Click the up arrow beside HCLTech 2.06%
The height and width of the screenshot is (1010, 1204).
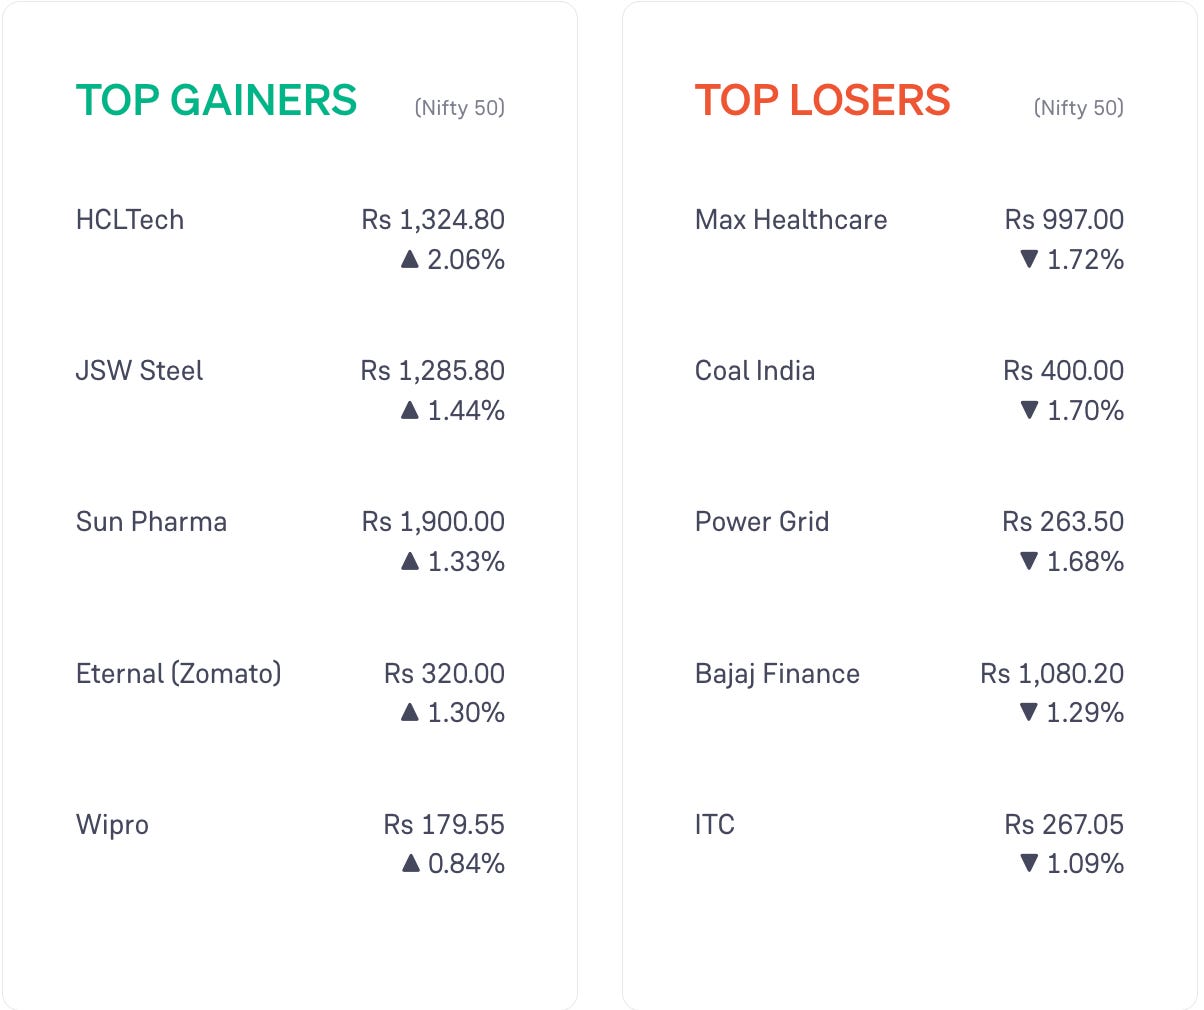coord(409,260)
